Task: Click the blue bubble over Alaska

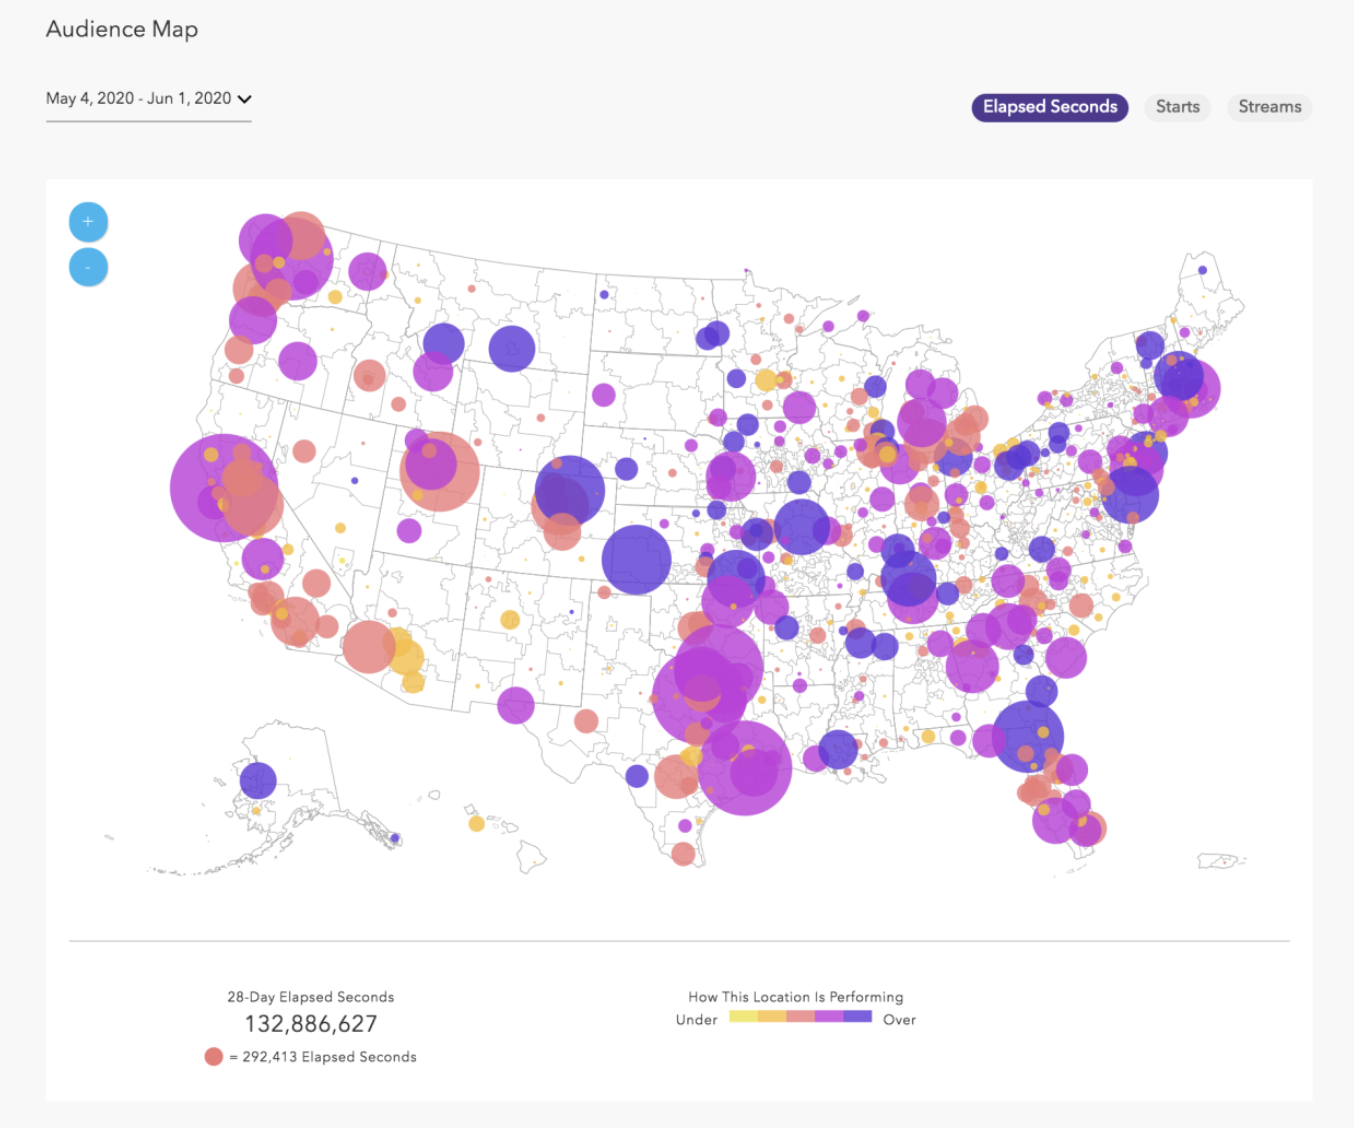Action: coord(258,780)
